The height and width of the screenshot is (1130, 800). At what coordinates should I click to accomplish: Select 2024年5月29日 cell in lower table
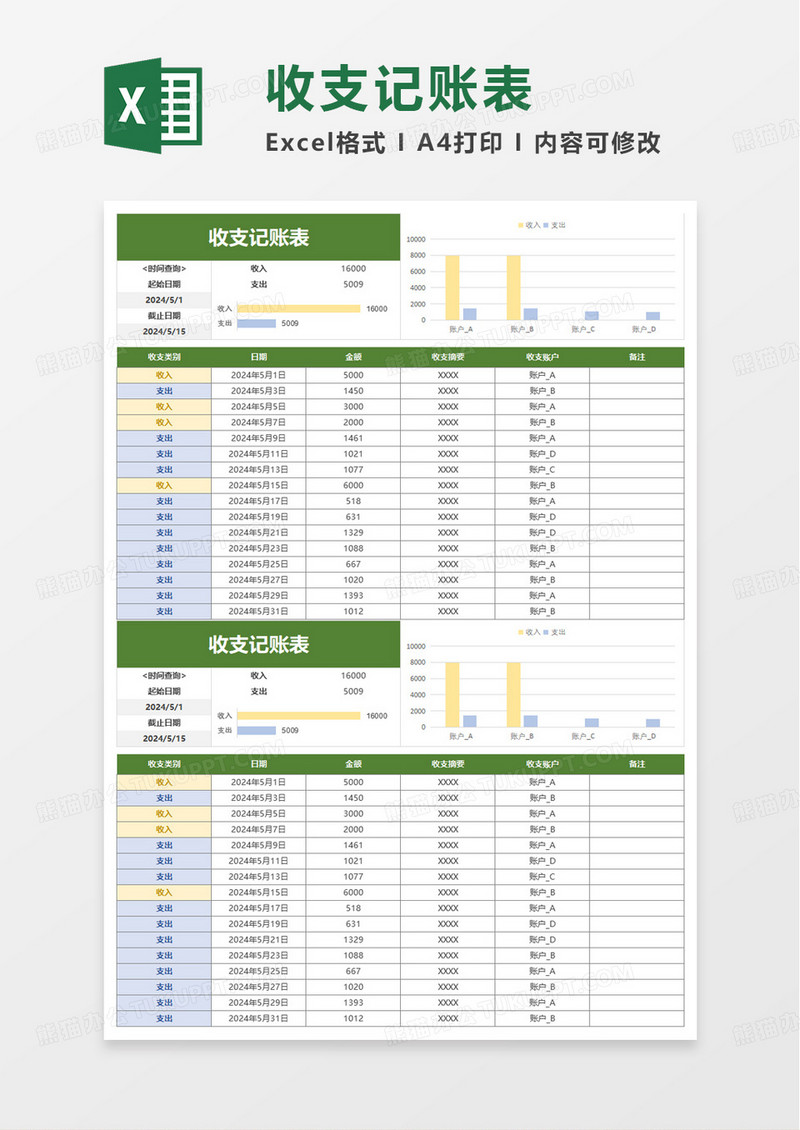tap(259, 1003)
